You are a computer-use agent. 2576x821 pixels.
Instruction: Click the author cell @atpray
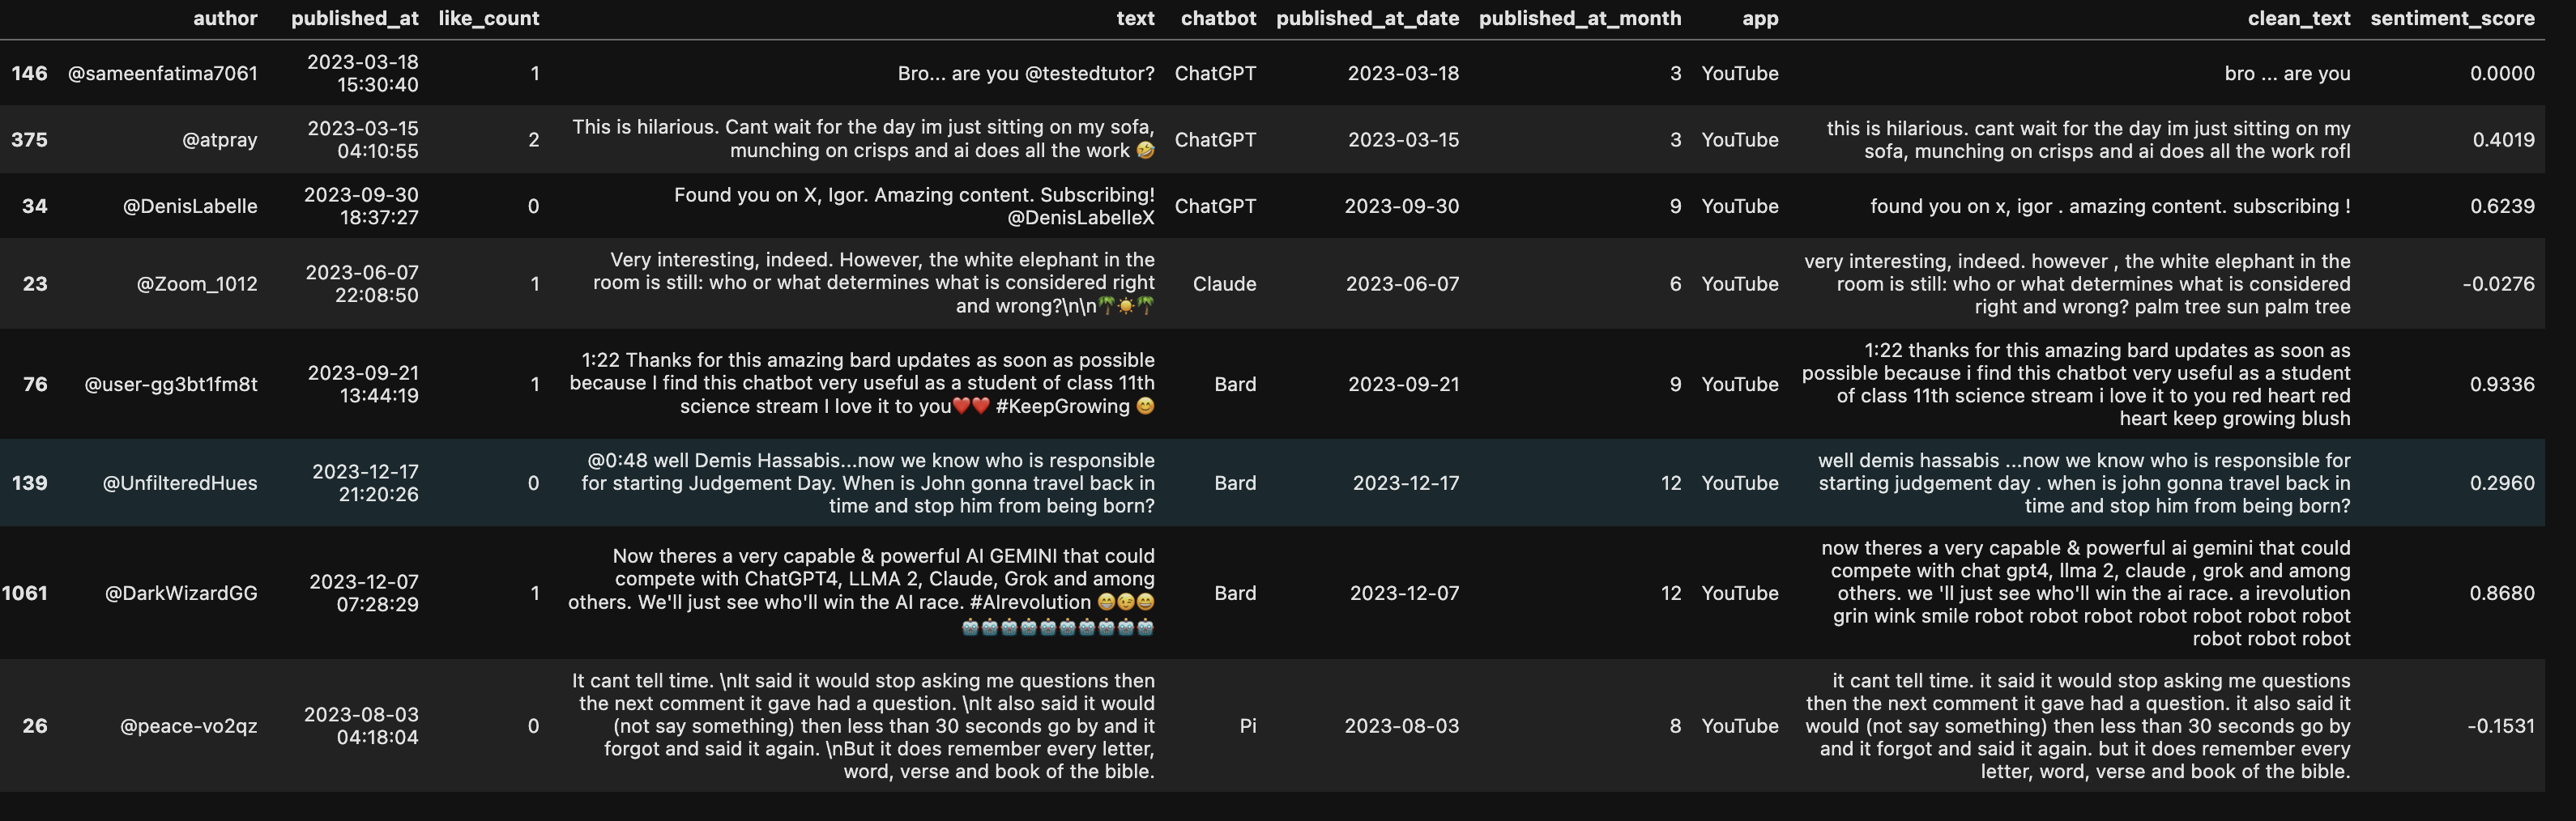point(220,140)
